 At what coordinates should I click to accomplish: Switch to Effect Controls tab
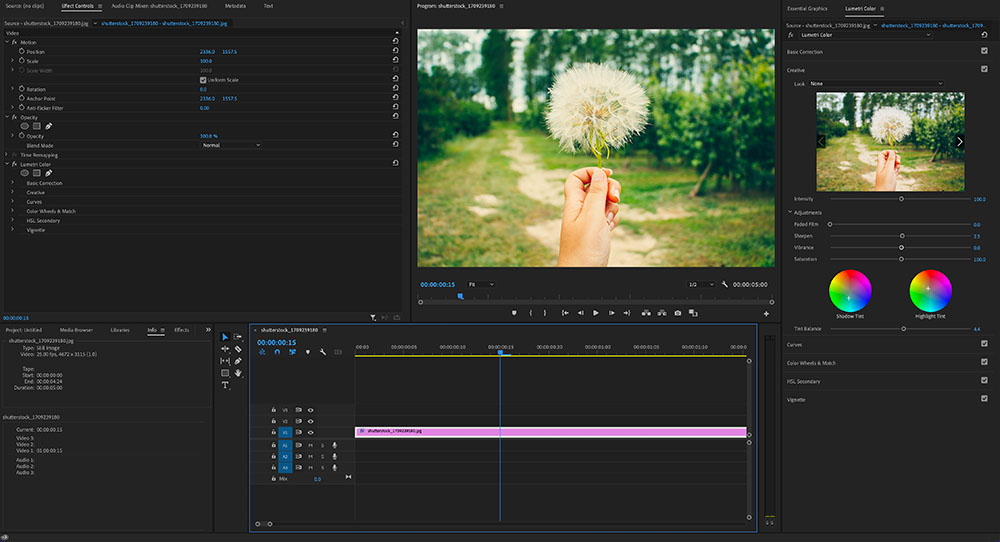(x=77, y=6)
